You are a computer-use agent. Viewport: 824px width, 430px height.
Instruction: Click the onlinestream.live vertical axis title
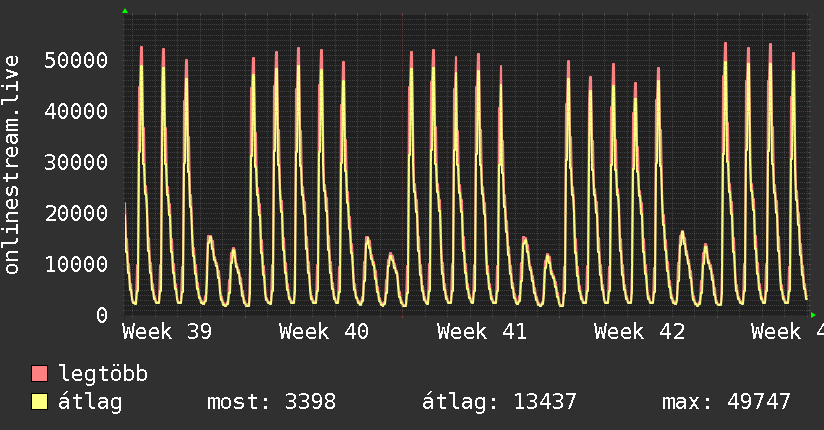click(12, 165)
